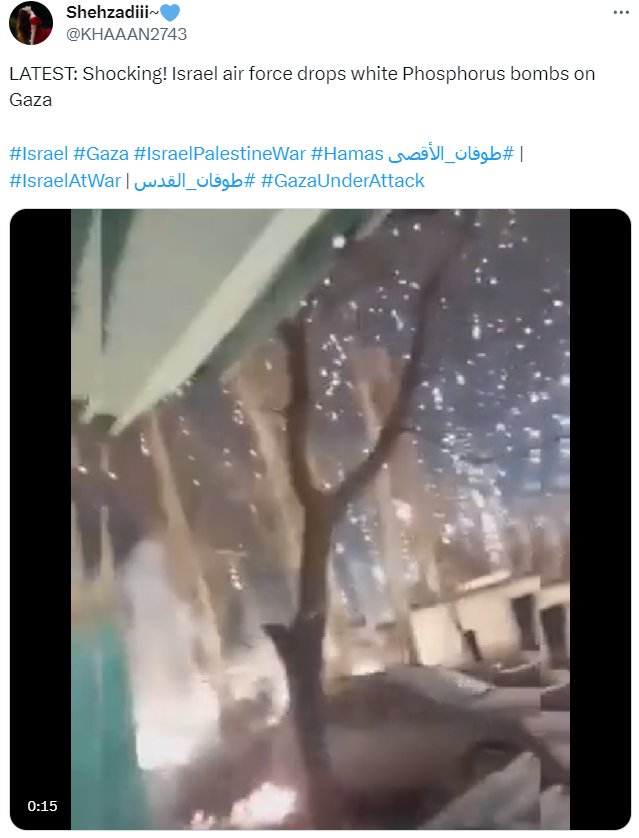Screen dimensions: 639x838
Task: Click the tweet text about white Phosphorus
Action: point(302,87)
